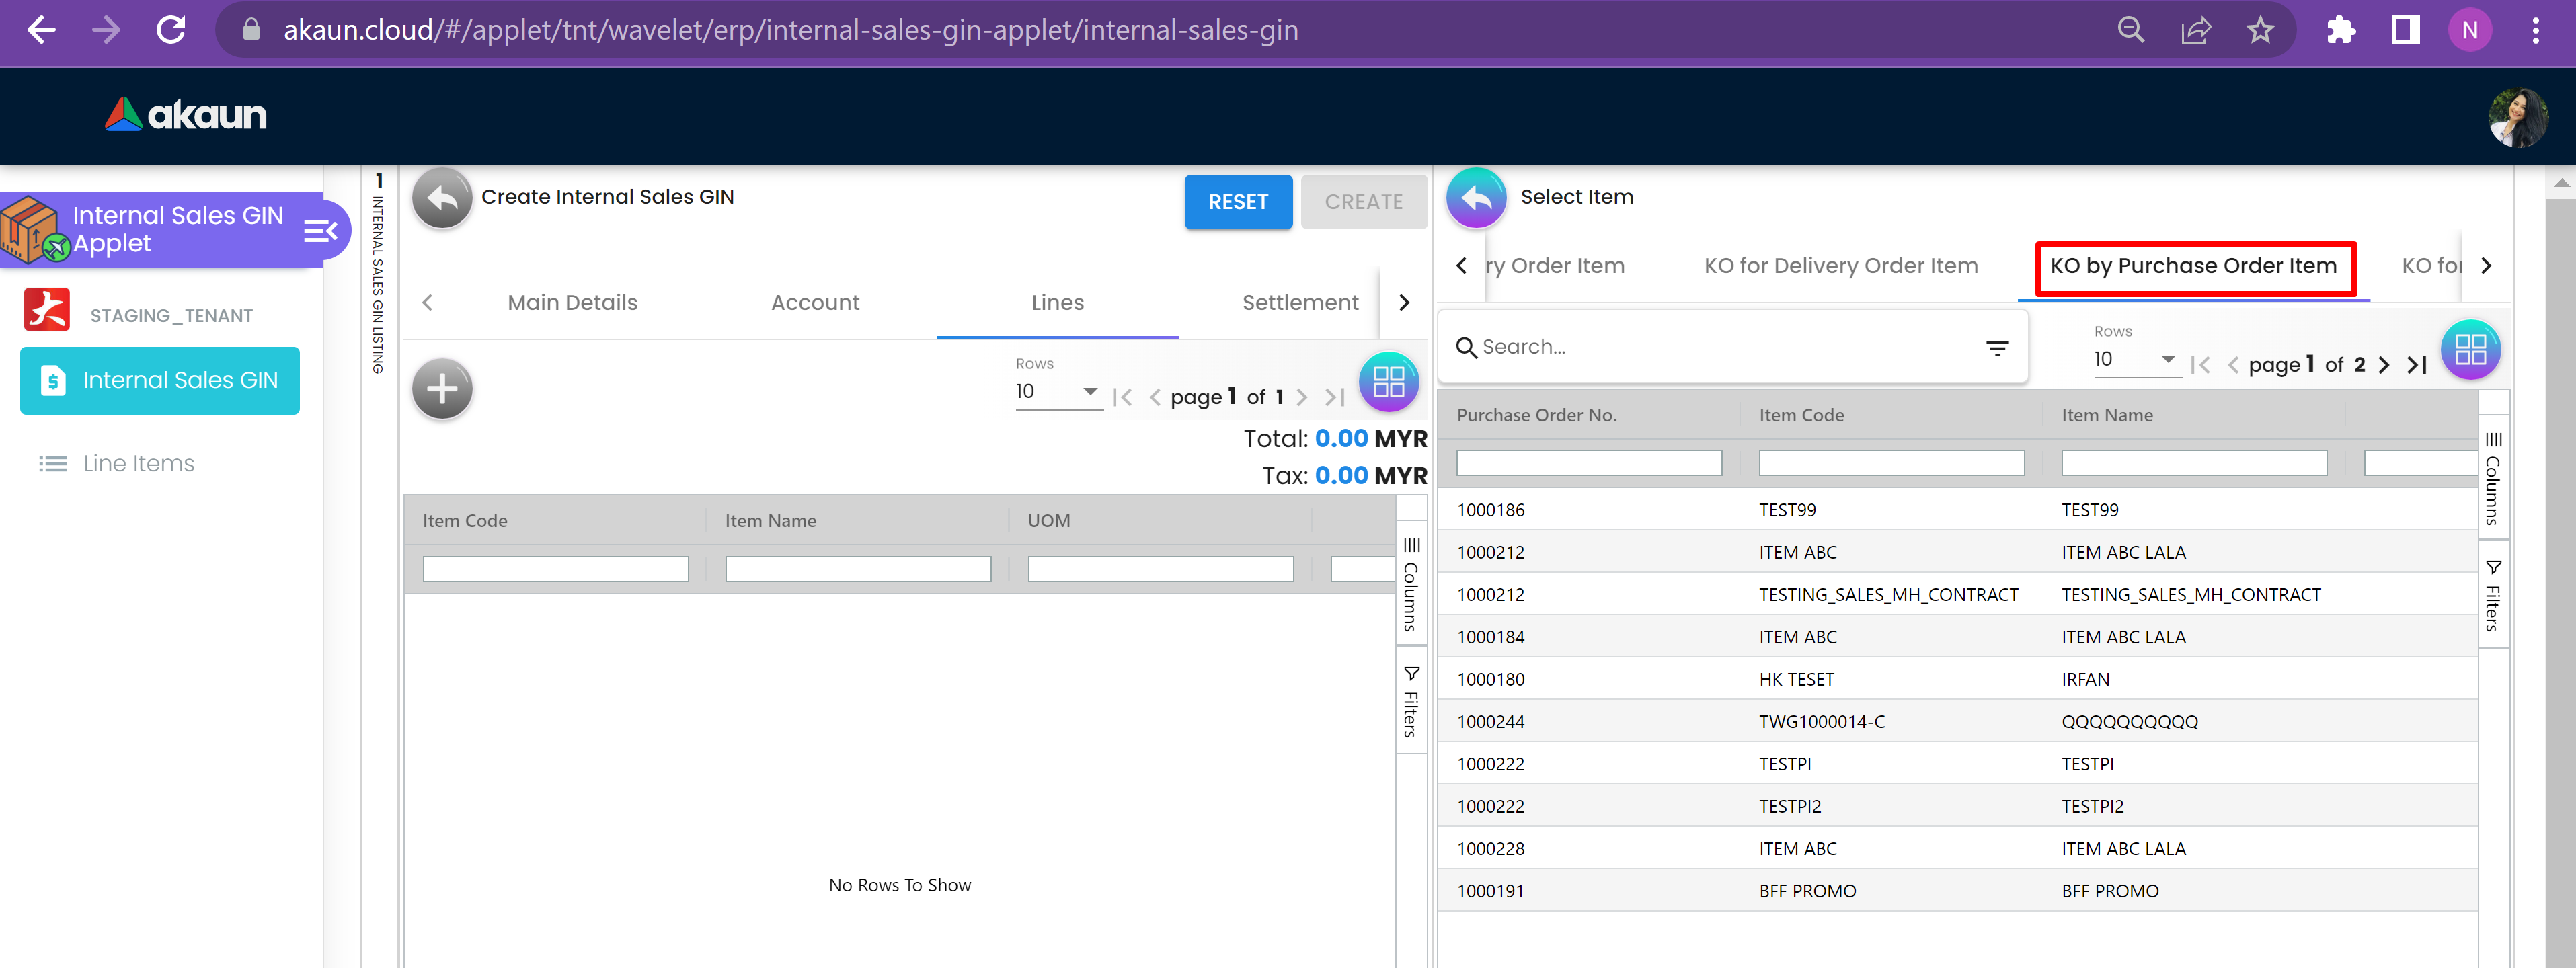Select the KO for Delivery Order Item tab

pos(1840,266)
